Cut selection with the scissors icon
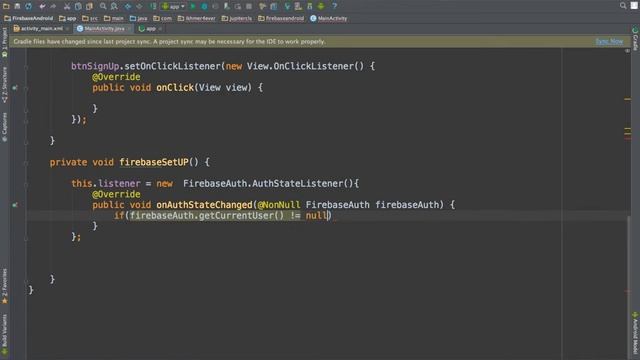Viewport: 640px width, 360px height. 67,6
